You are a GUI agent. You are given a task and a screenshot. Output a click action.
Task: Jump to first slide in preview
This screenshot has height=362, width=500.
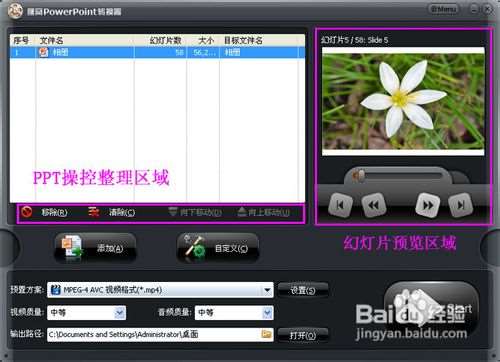(x=340, y=205)
